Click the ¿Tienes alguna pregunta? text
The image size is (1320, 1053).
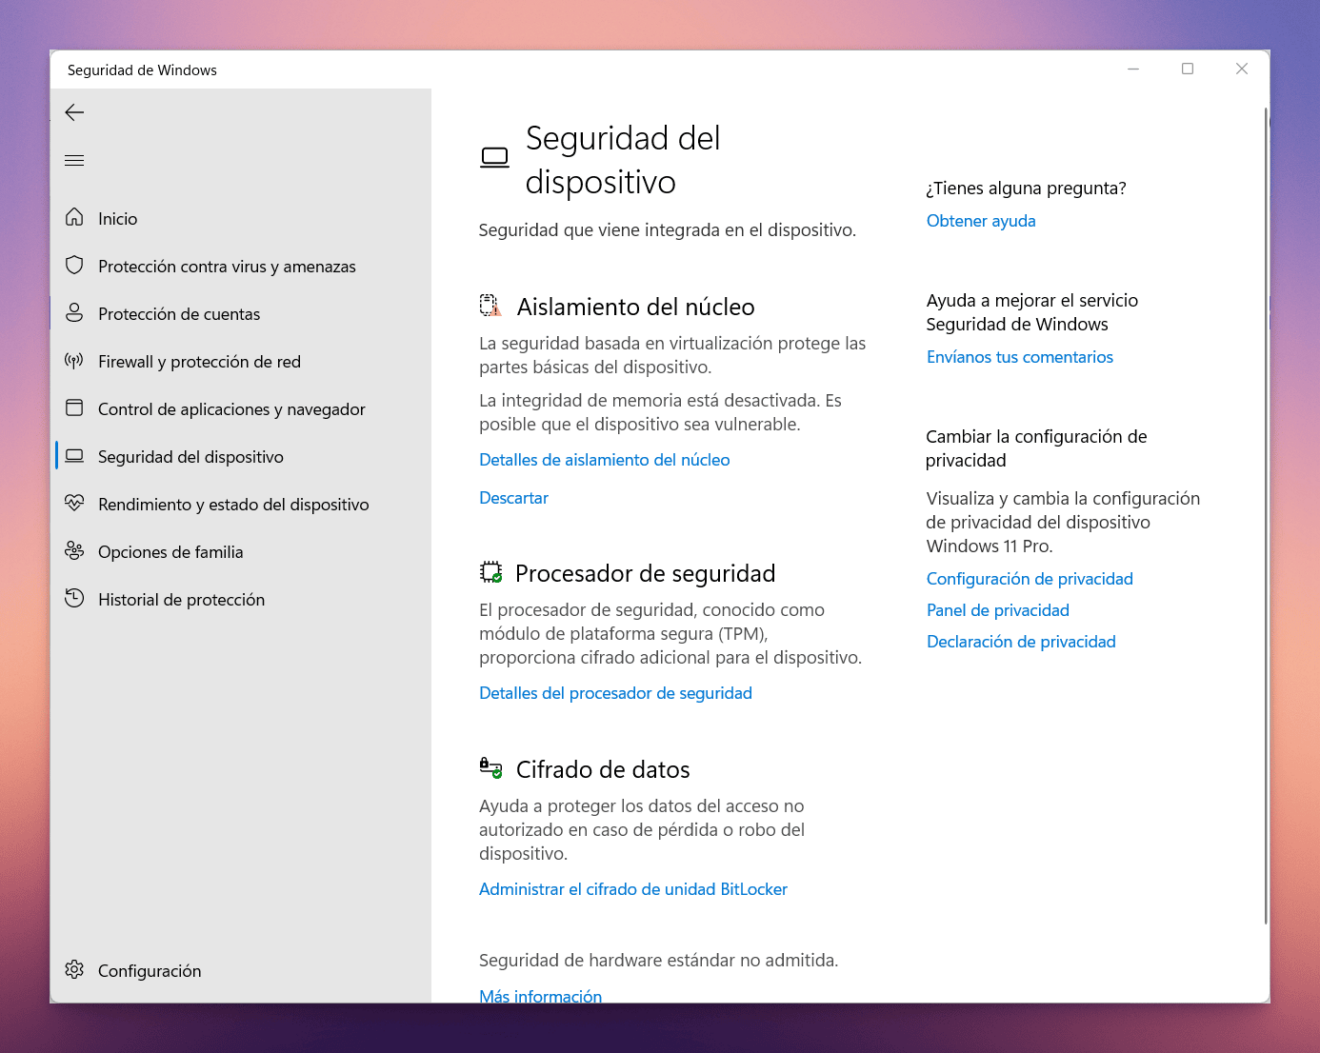coord(1026,188)
